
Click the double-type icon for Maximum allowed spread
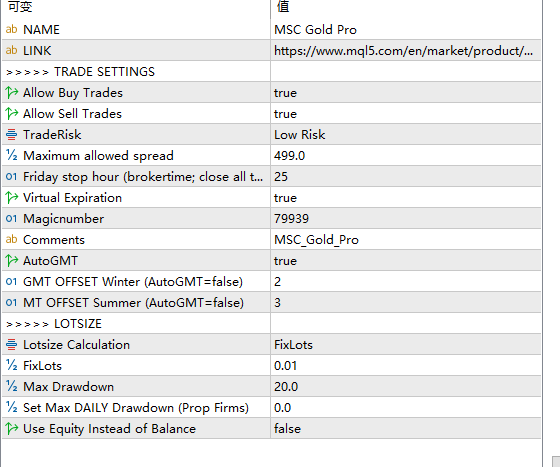[11, 155]
